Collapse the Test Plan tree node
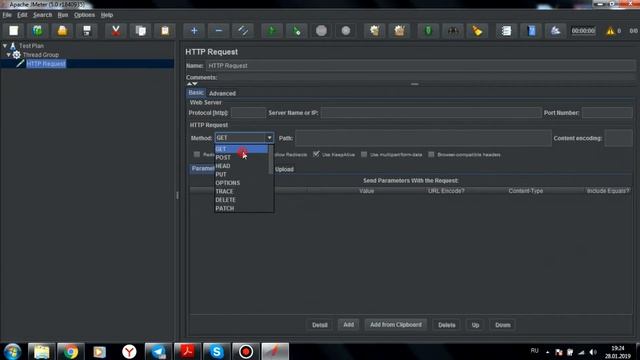640x360 pixels. point(5,46)
